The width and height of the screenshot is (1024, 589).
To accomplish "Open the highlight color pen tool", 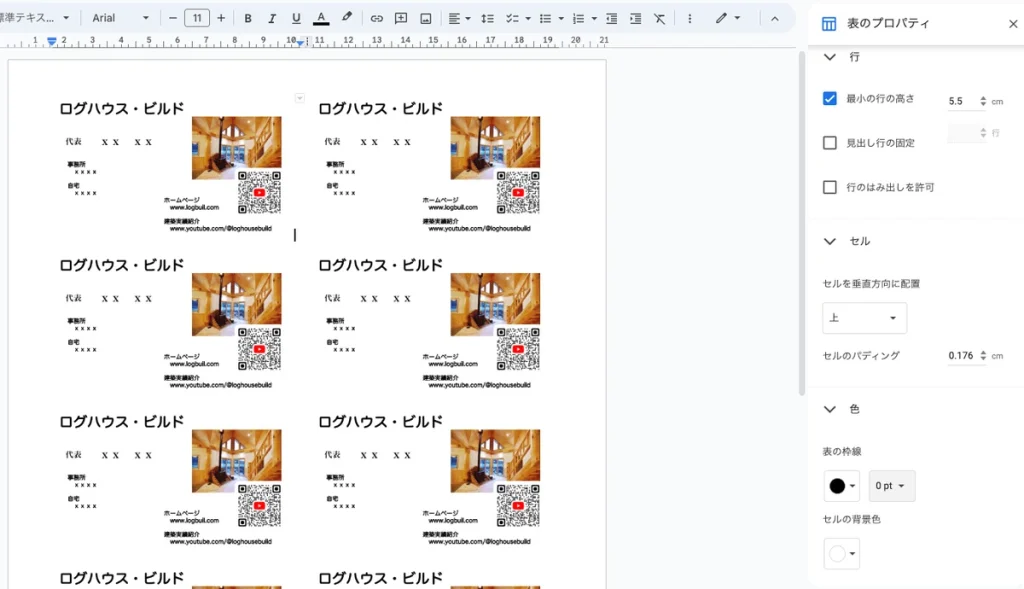I will click(347, 18).
